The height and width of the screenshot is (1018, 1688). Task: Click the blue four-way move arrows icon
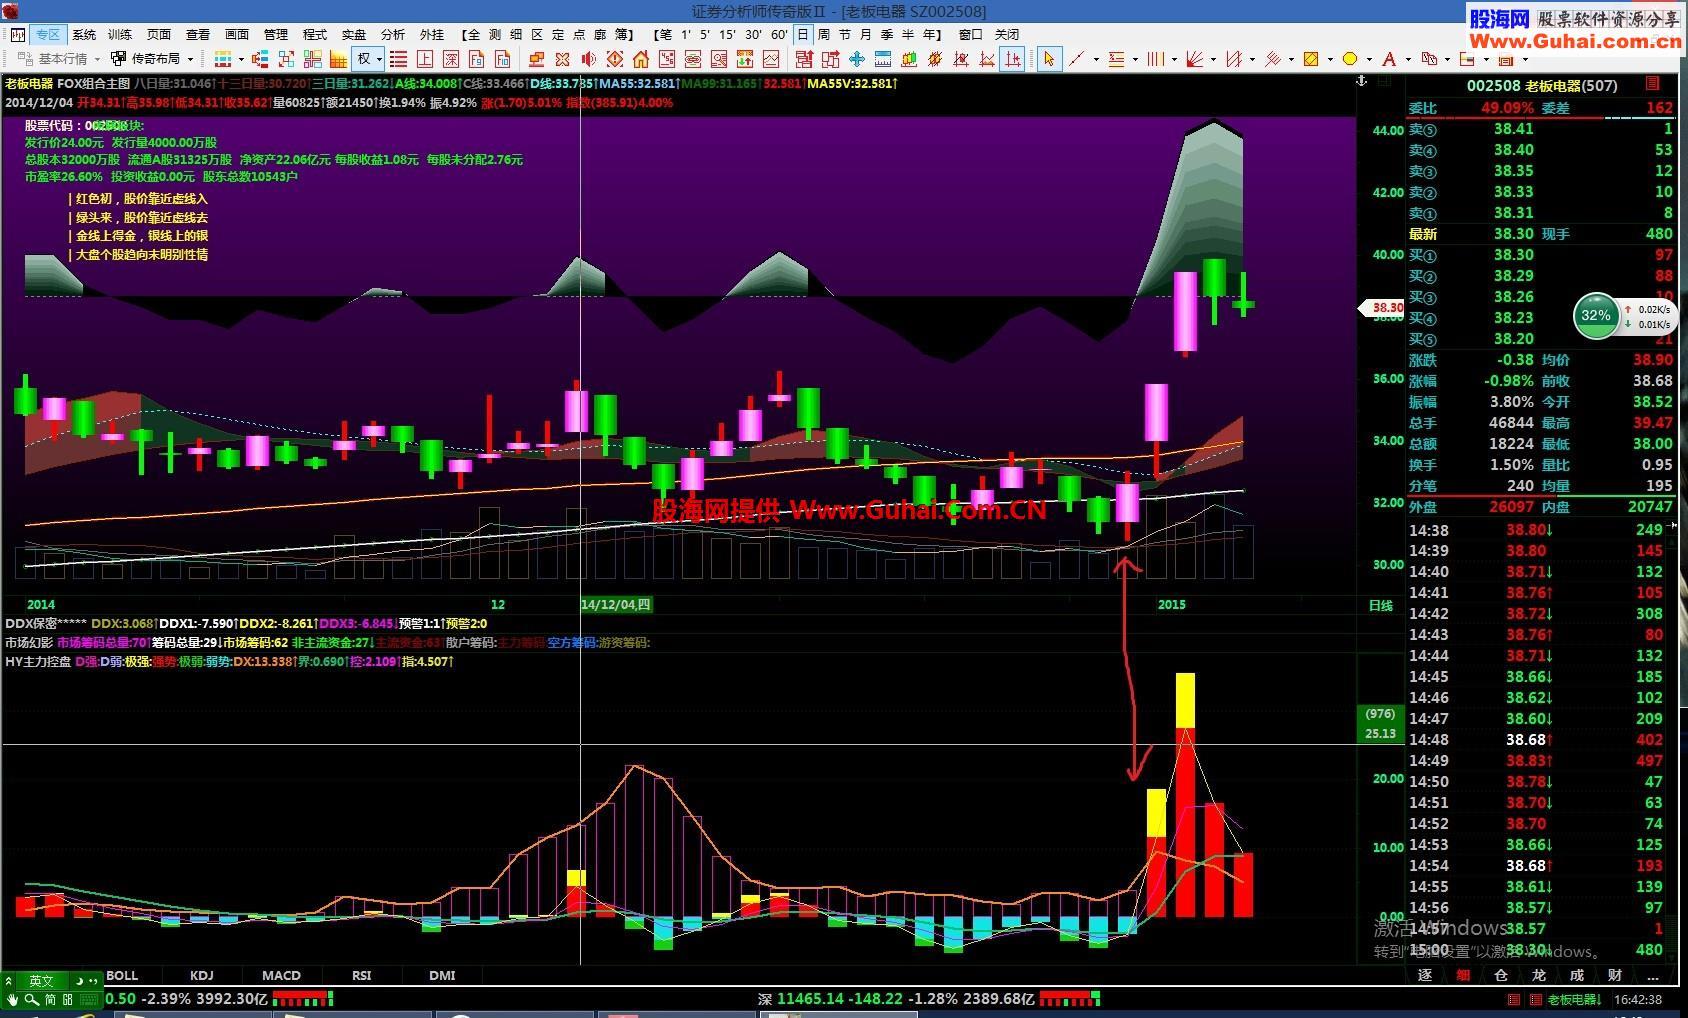[x=857, y=59]
